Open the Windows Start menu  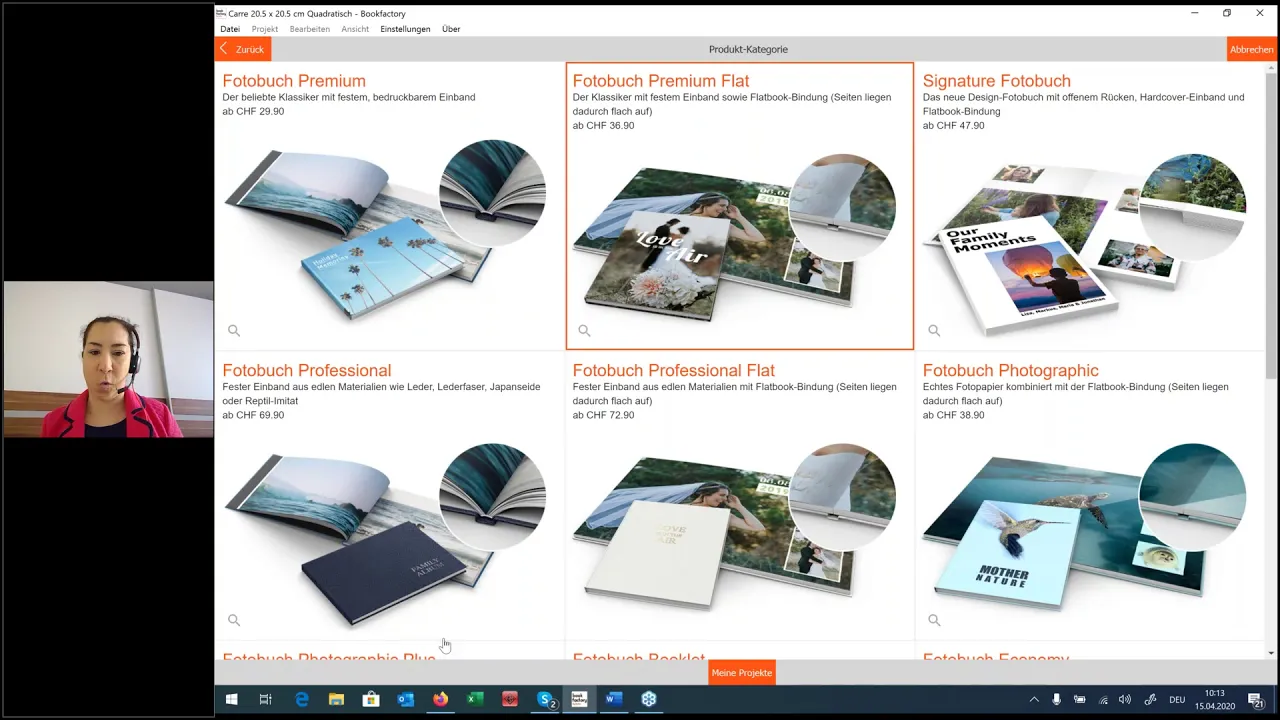pyautogui.click(x=231, y=700)
